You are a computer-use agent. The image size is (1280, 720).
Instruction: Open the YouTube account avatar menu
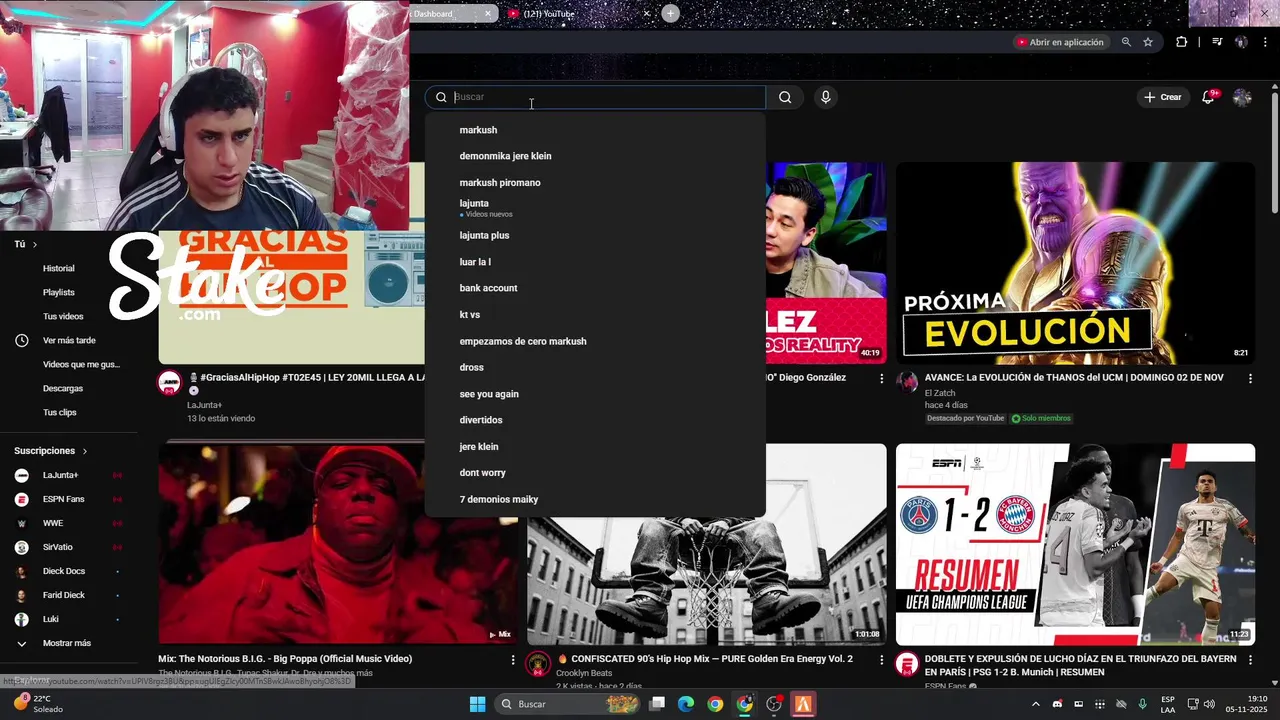pos(1242,97)
